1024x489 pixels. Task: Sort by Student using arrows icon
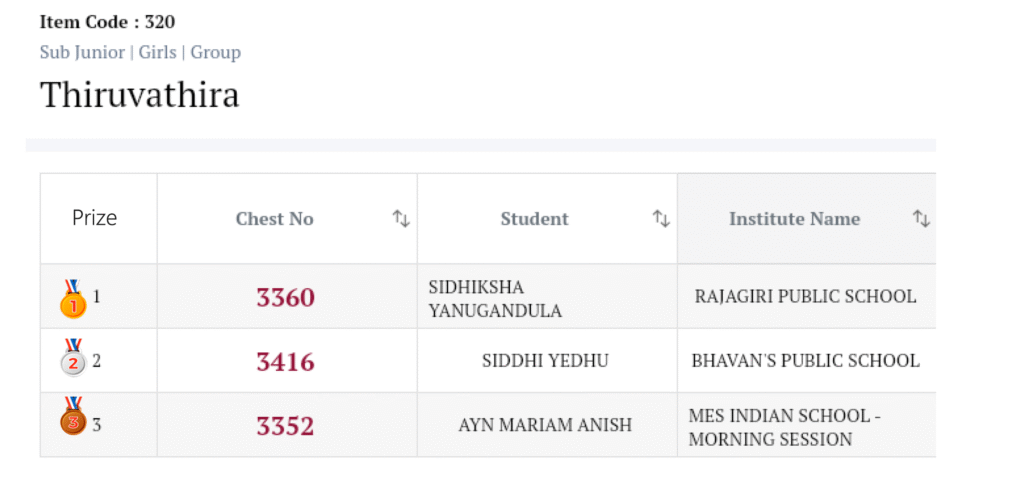[x=661, y=218]
